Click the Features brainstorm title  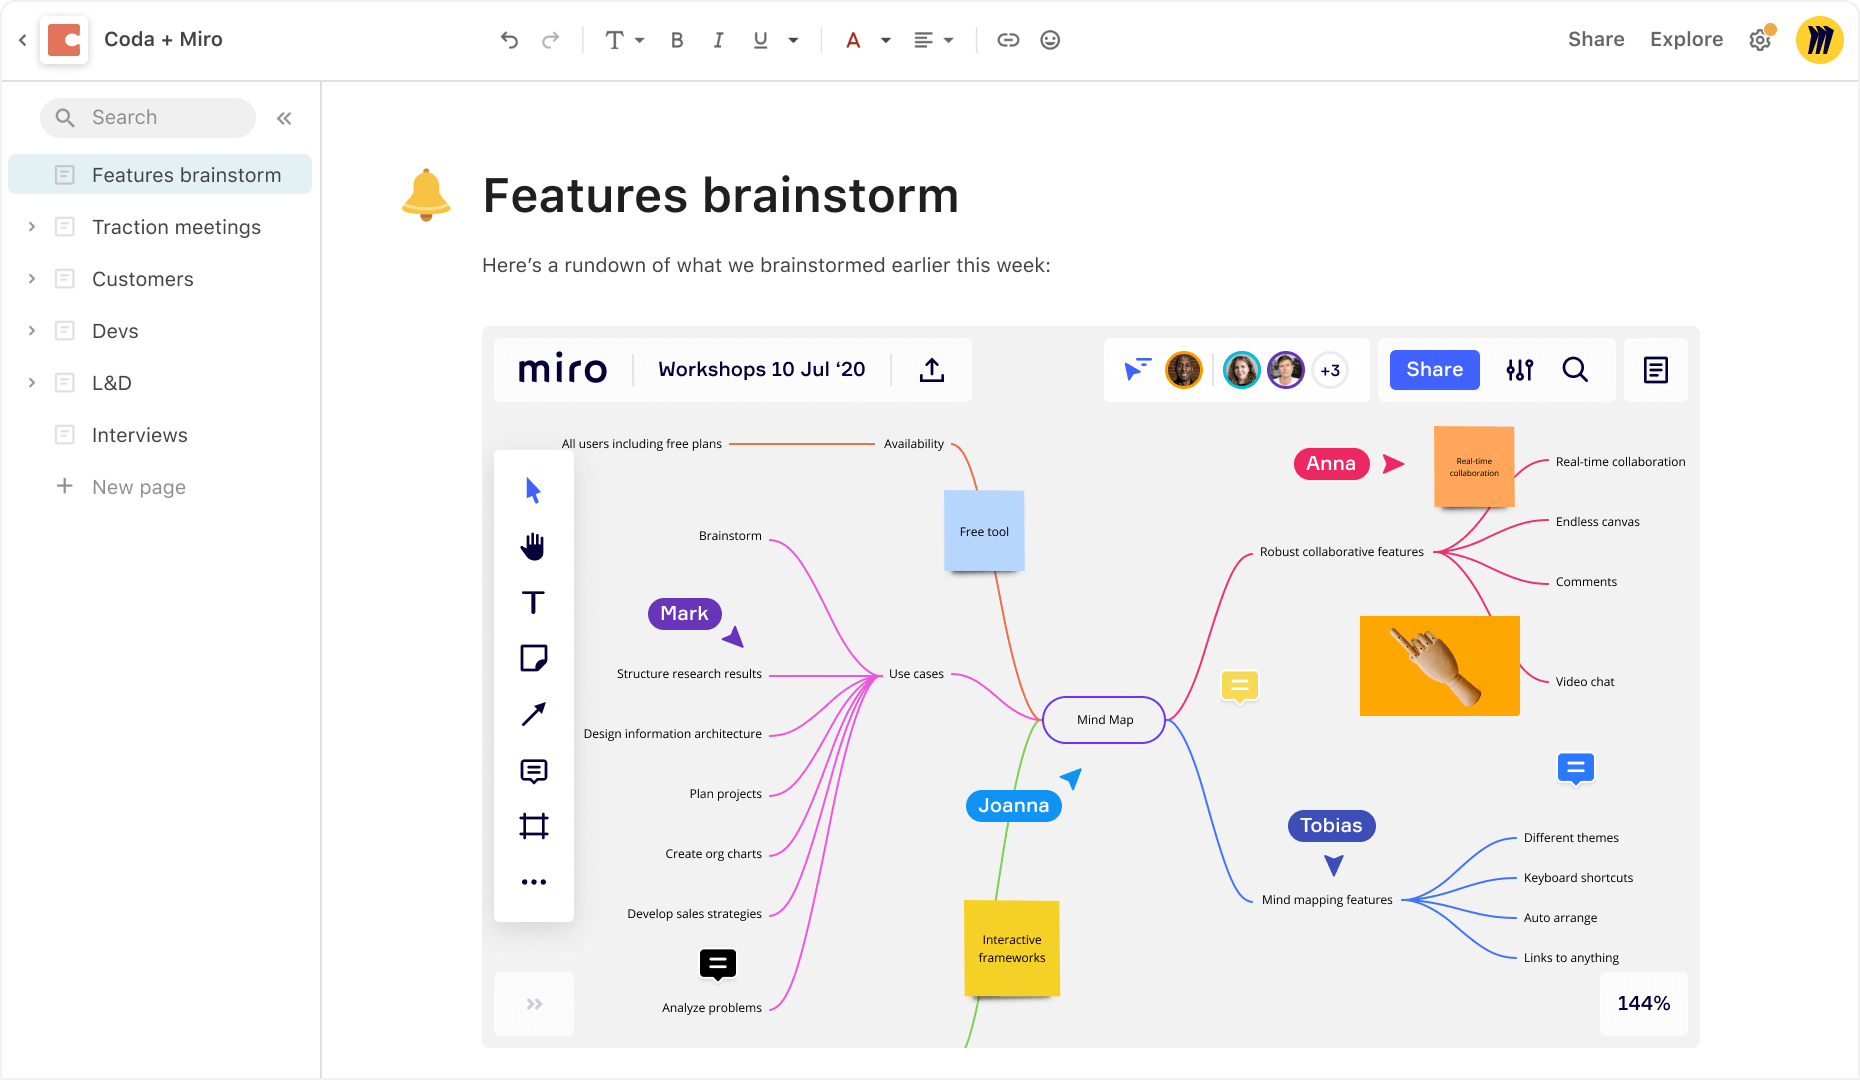[x=720, y=195]
